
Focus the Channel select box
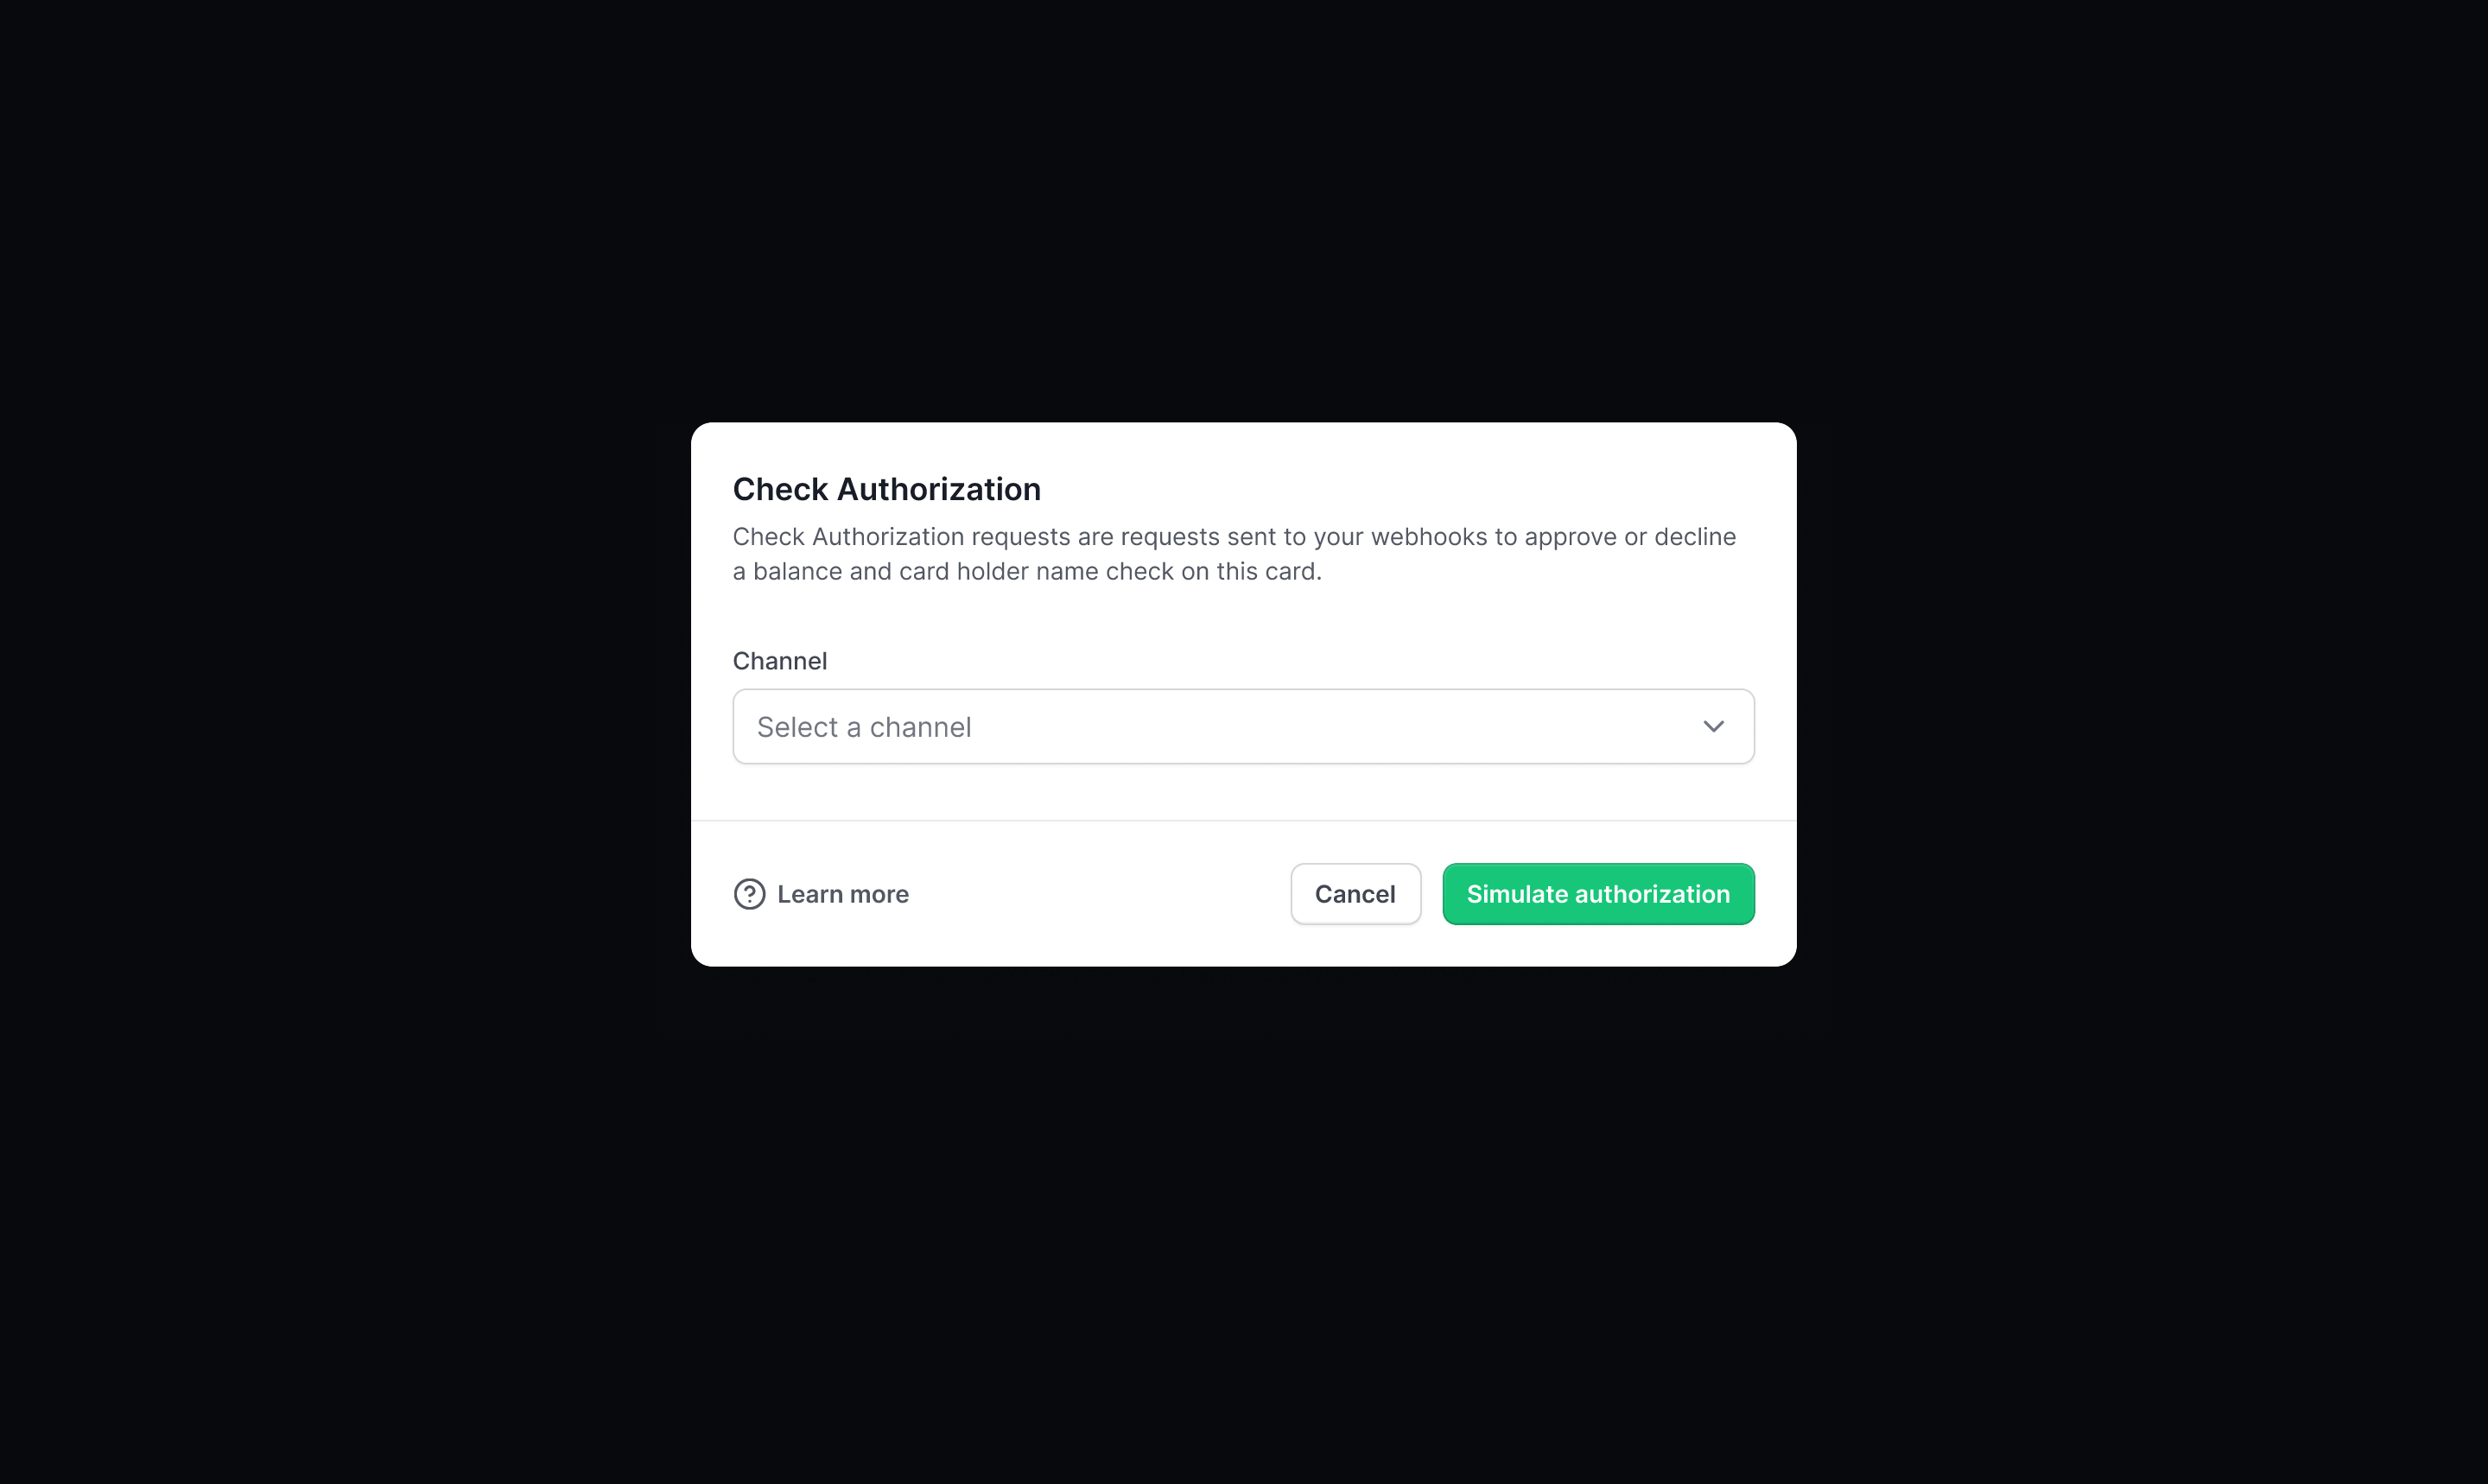tap(1242, 727)
